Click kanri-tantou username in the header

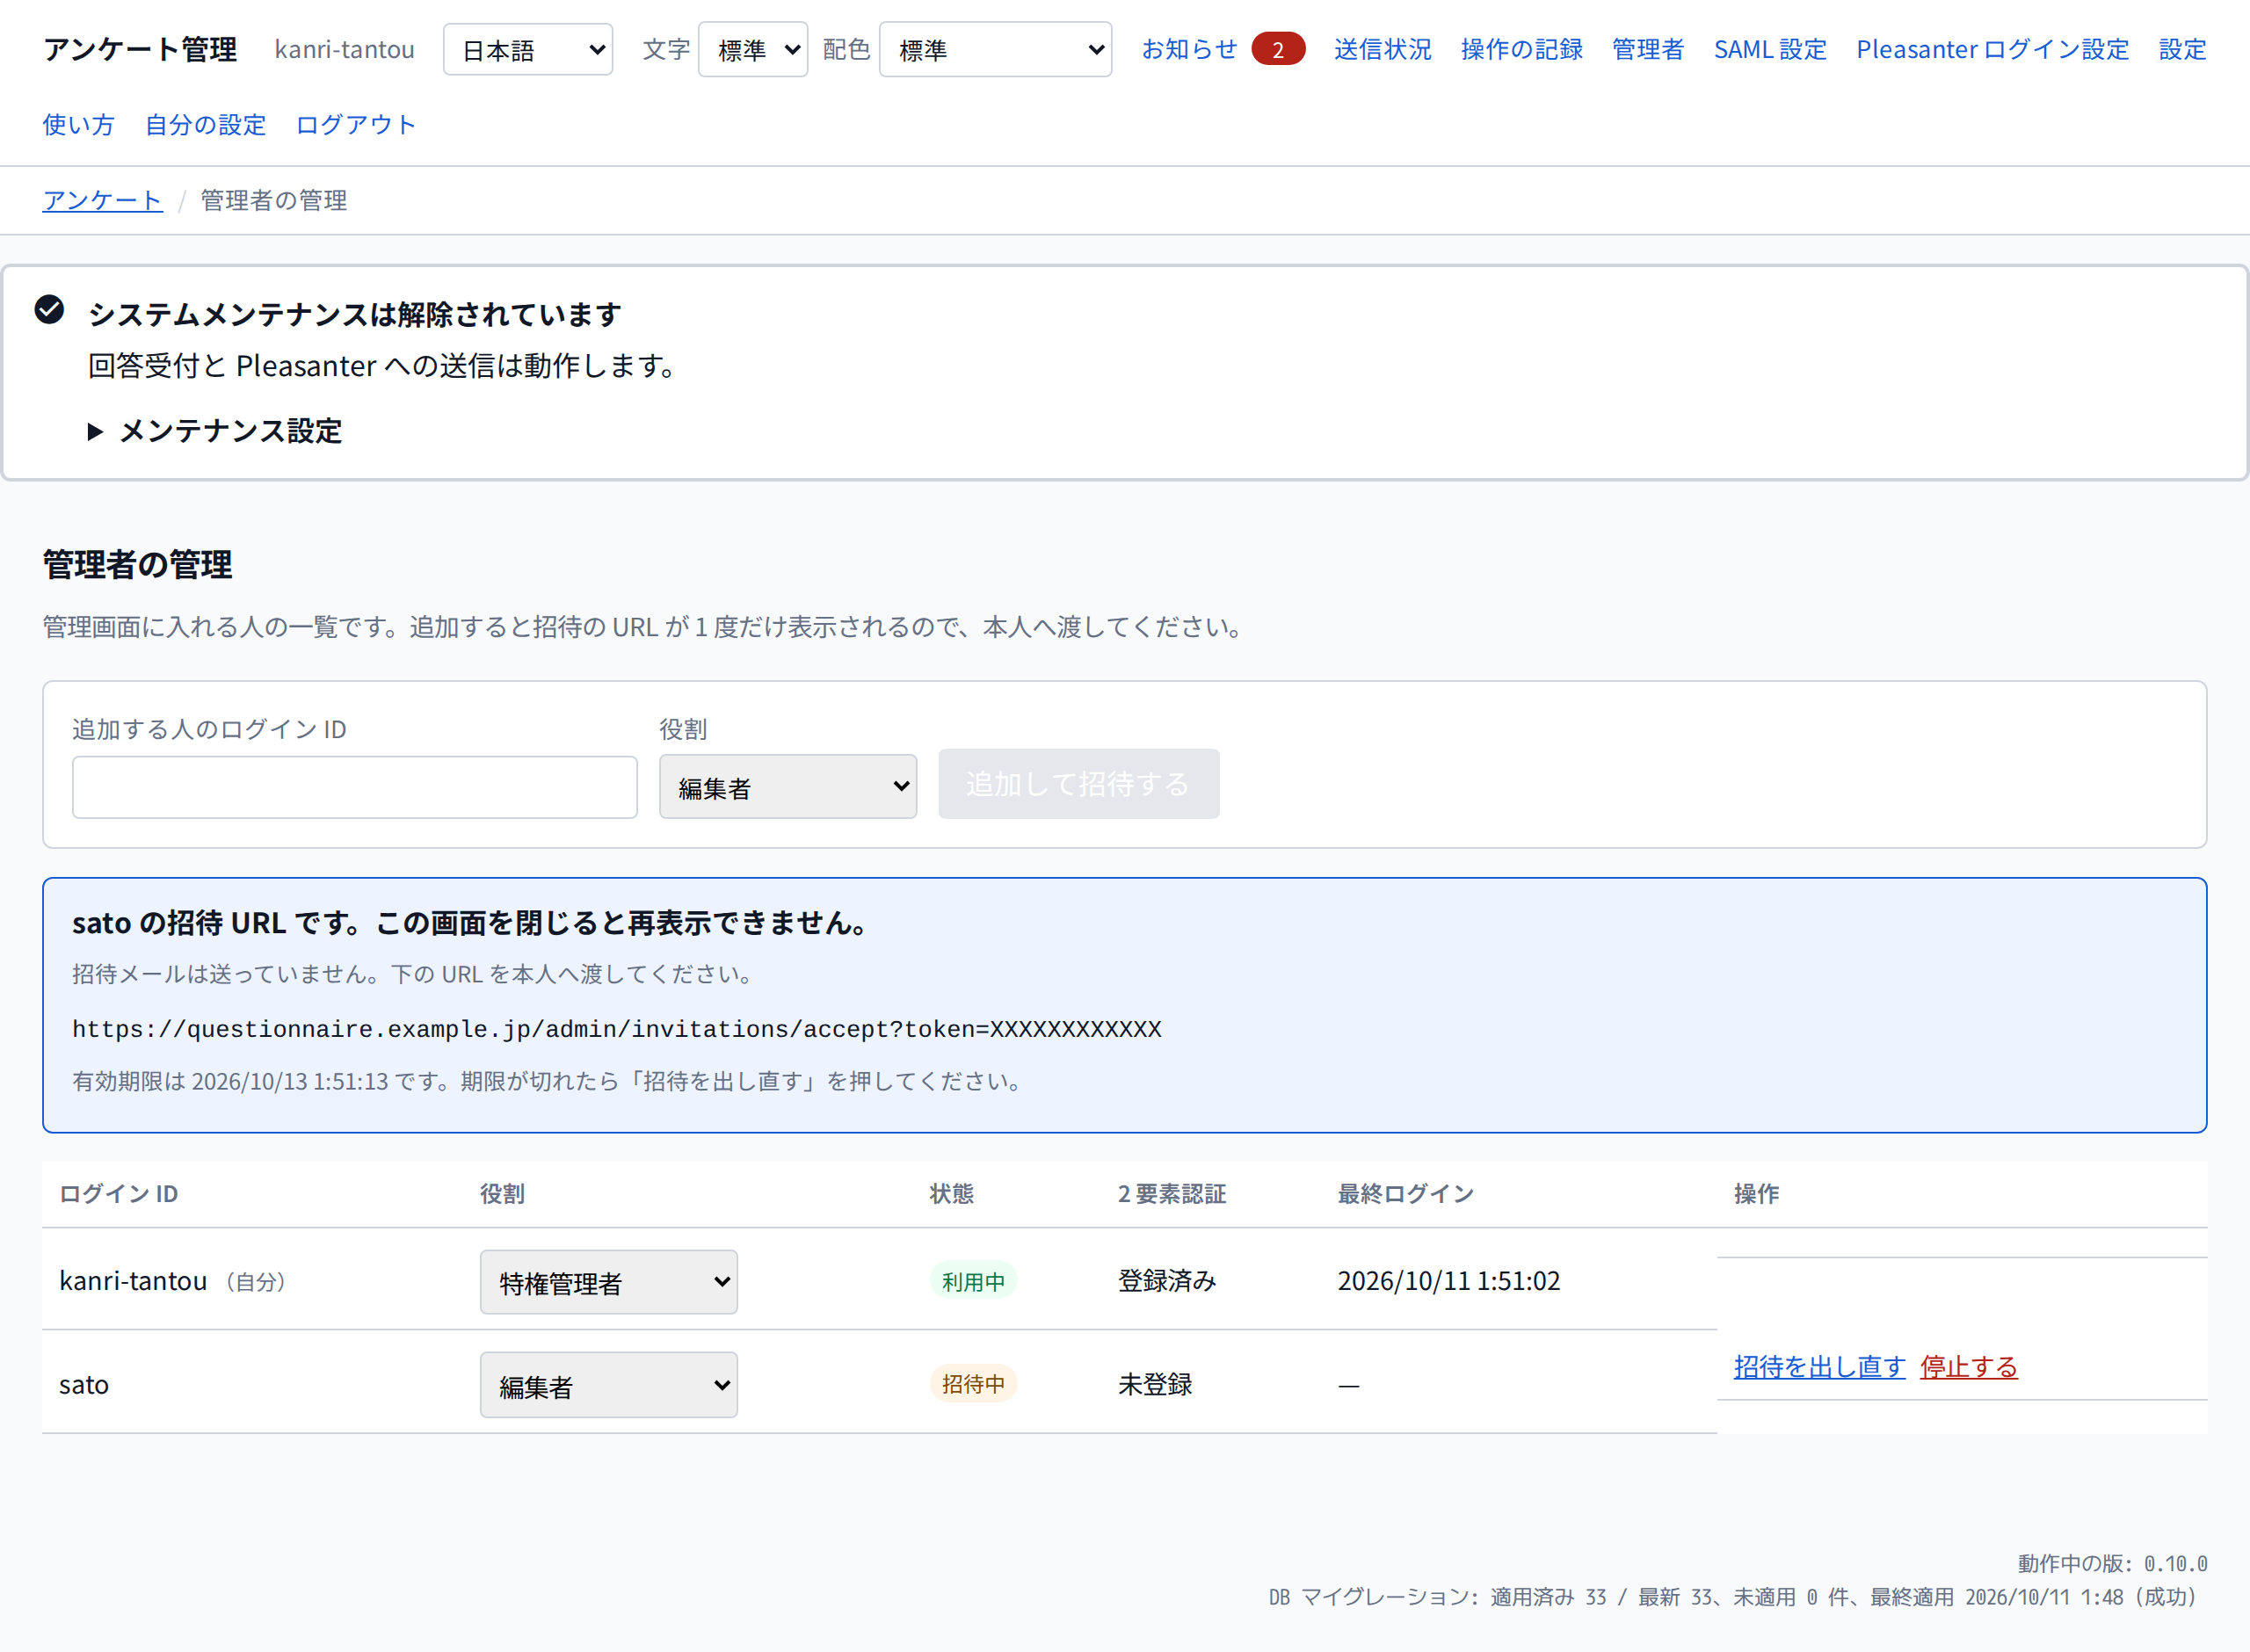click(344, 49)
